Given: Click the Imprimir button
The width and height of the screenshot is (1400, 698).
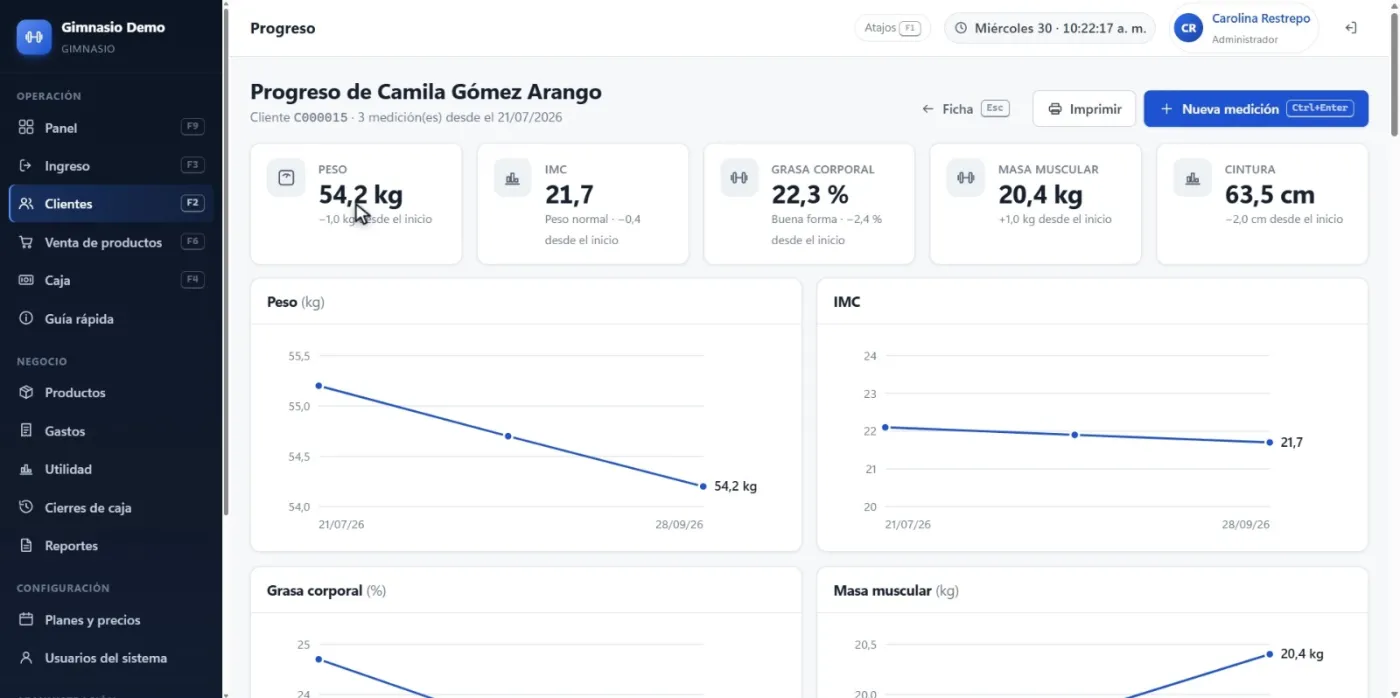Looking at the screenshot, I should coord(1084,109).
